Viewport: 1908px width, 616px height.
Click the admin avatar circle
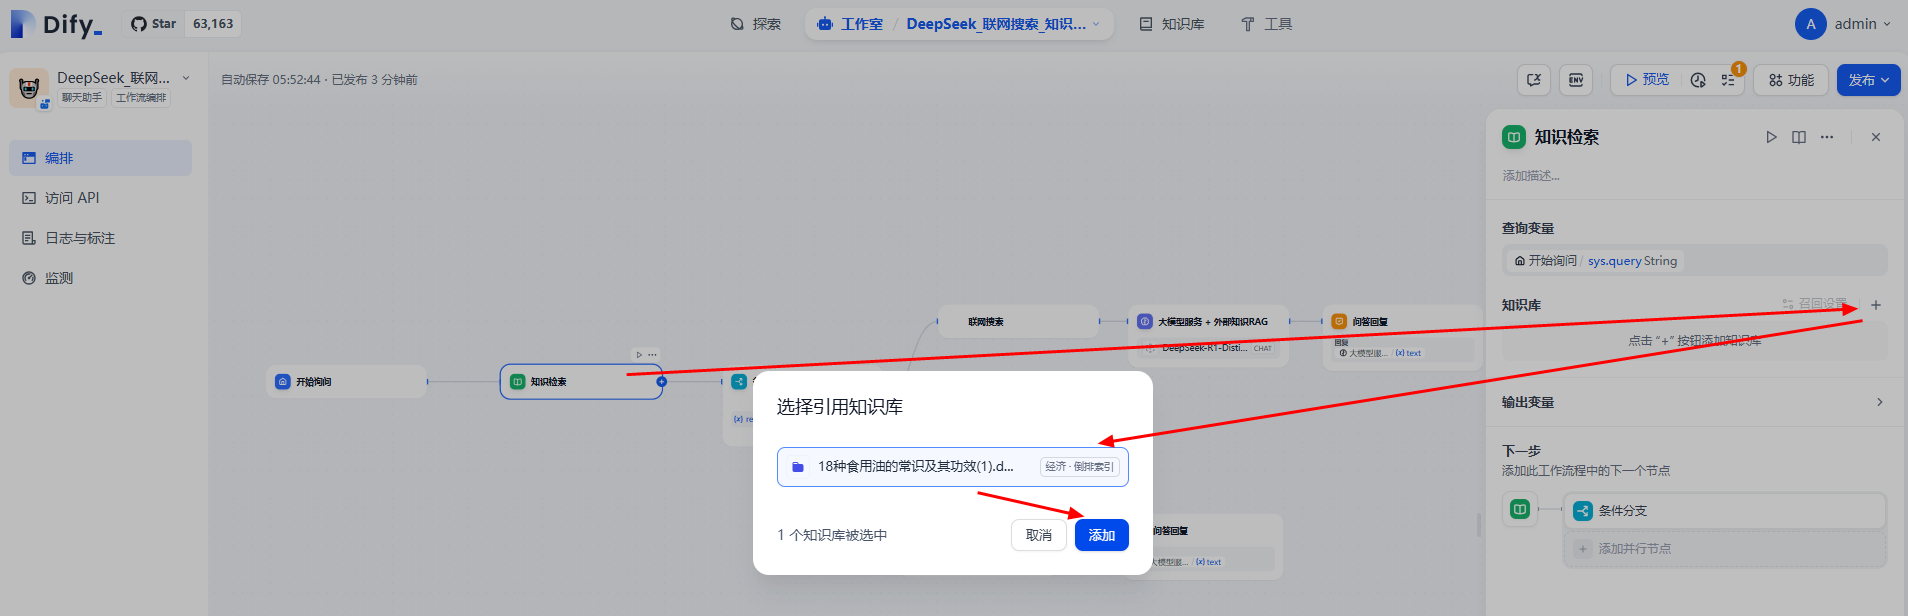[x=1811, y=24]
